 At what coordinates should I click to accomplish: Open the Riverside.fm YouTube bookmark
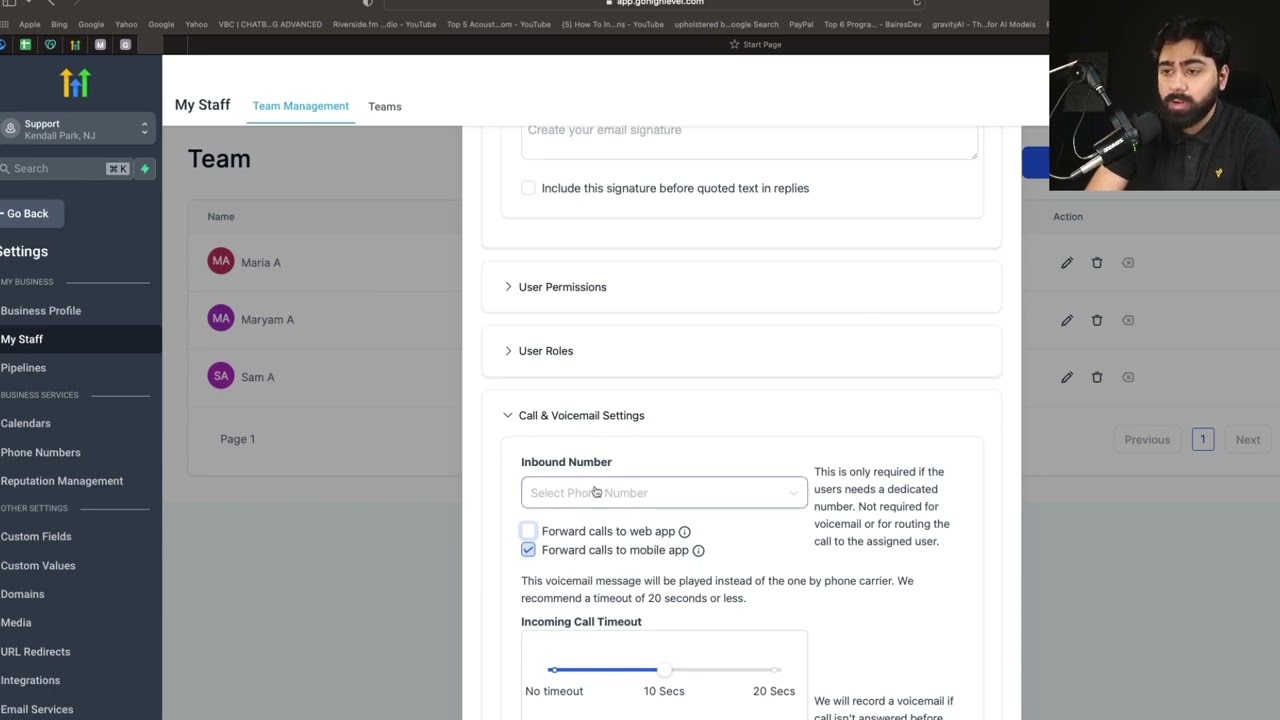[x=384, y=24]
